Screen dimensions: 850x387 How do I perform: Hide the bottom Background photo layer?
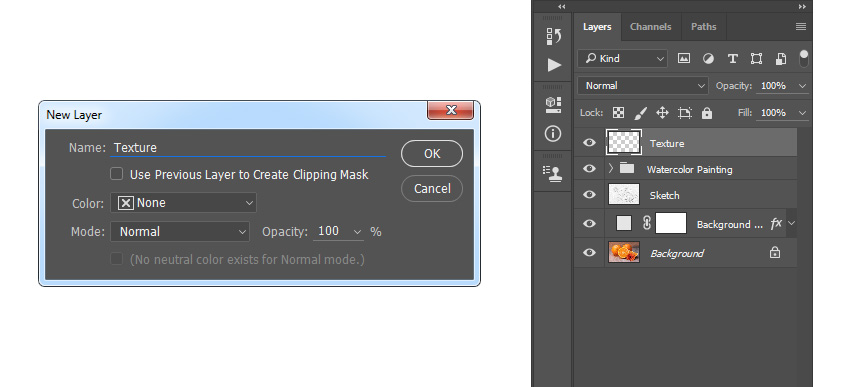pos(589,253)
